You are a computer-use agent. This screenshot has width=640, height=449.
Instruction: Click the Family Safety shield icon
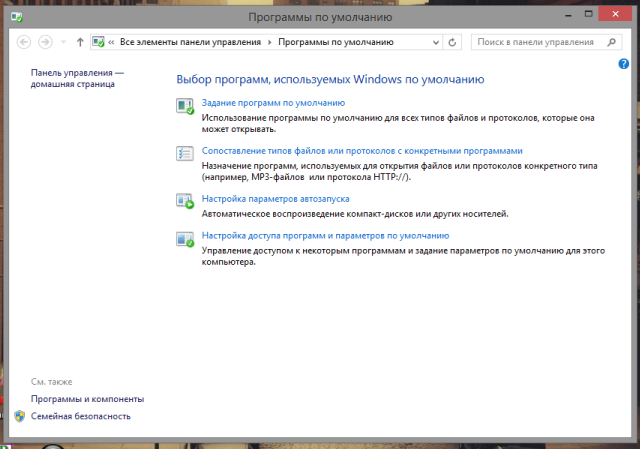pyautogui.click(x=20, y=416)
